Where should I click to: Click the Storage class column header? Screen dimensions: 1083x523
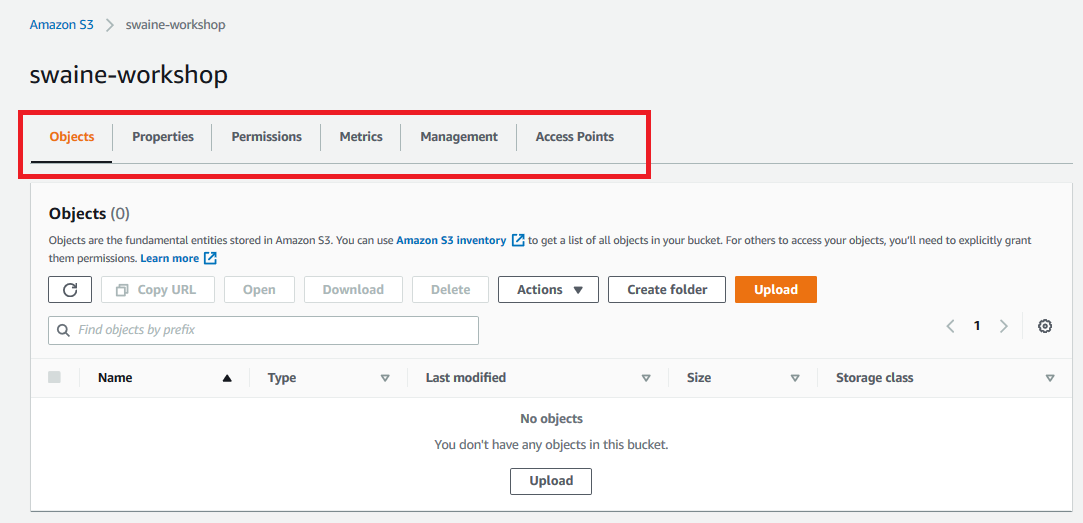click(874, 378)
